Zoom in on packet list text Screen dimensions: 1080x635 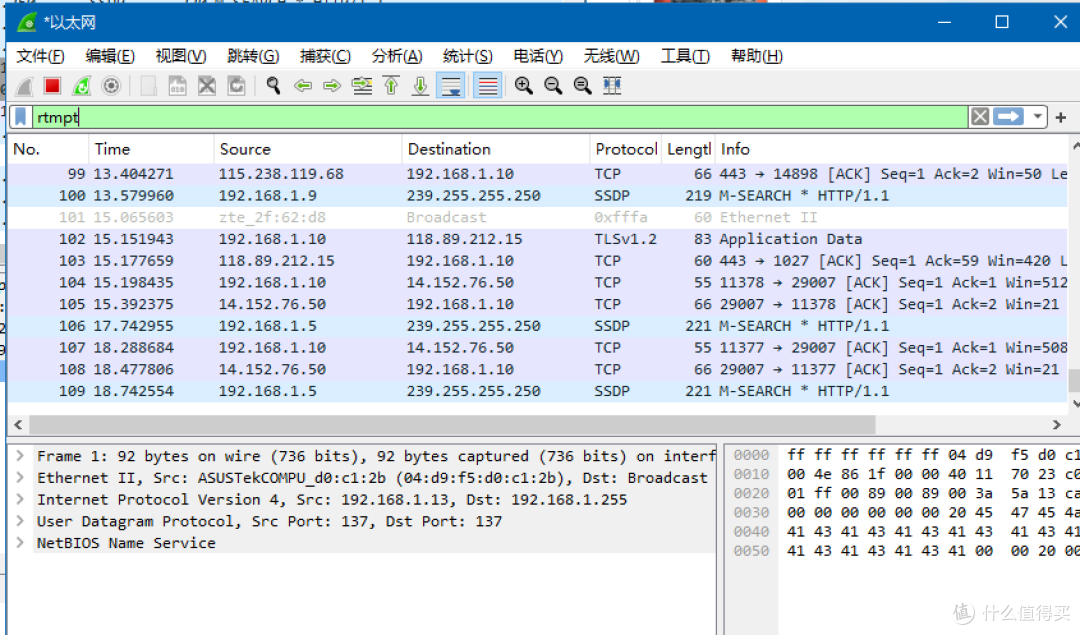point(522,86)
